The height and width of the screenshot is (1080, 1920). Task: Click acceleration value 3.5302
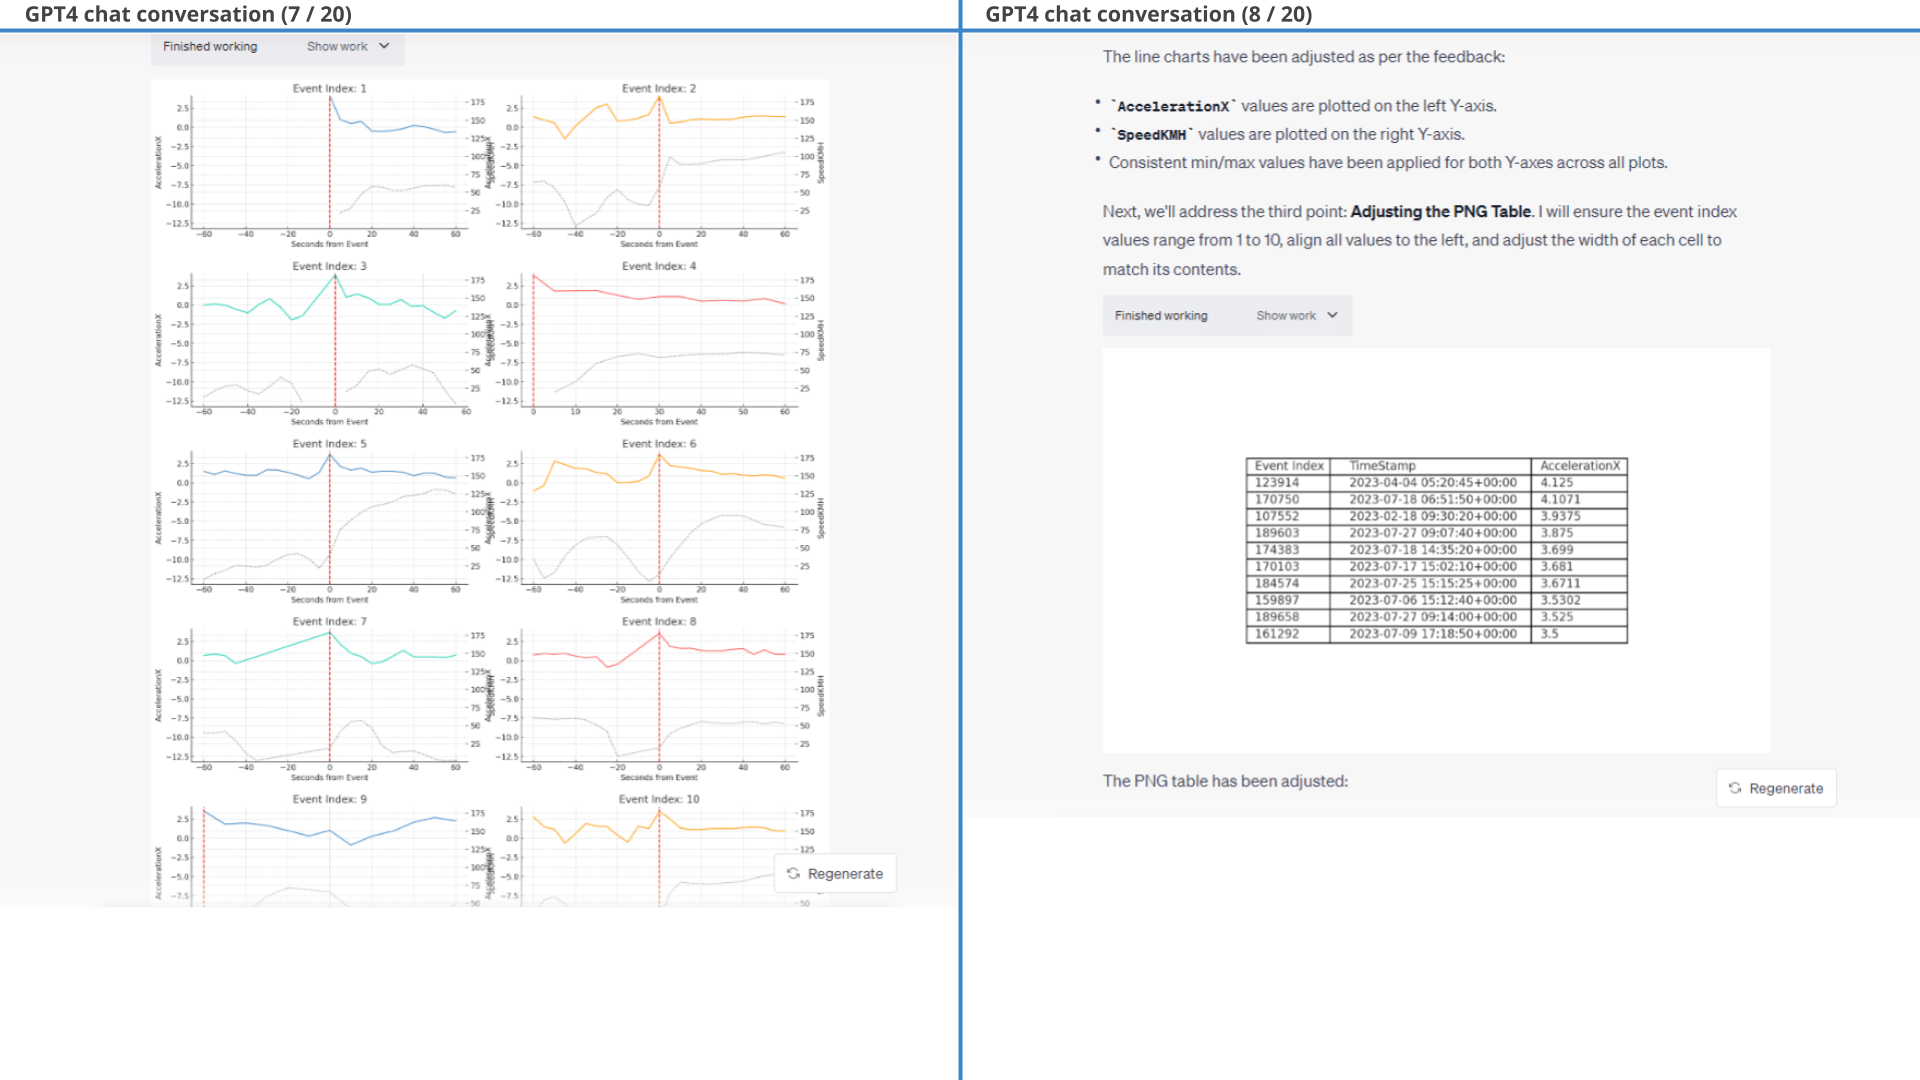point(1579,601)
